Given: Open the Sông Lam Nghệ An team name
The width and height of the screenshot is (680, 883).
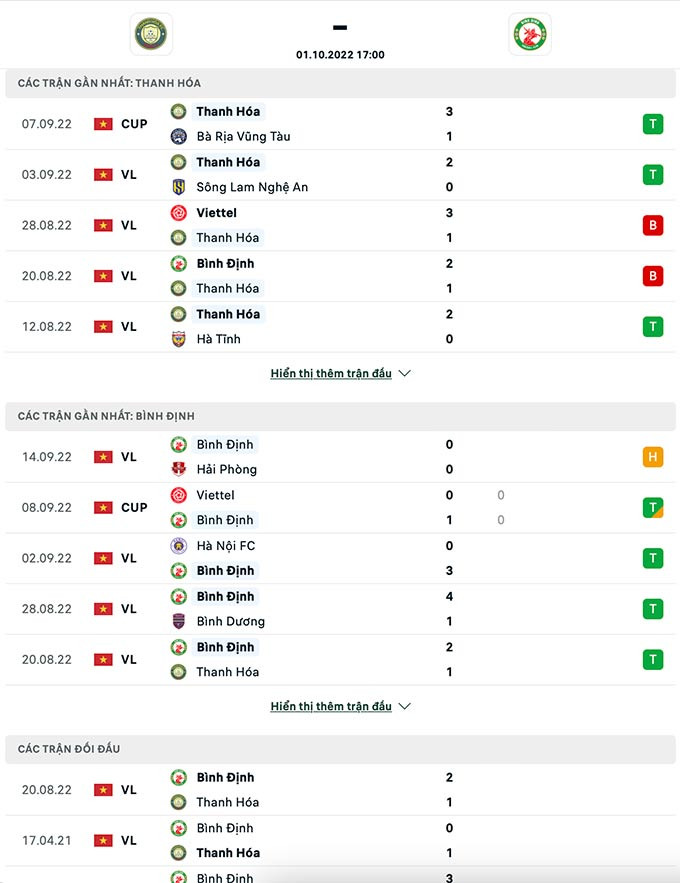Looking at the screenshot, I should (x=252, y=187).
